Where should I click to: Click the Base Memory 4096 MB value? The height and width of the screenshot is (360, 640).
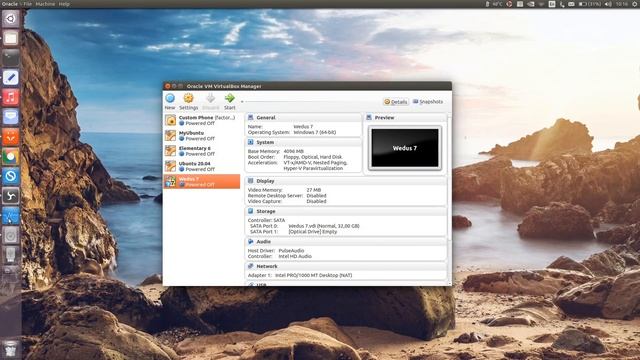click(x=293, y=151)
